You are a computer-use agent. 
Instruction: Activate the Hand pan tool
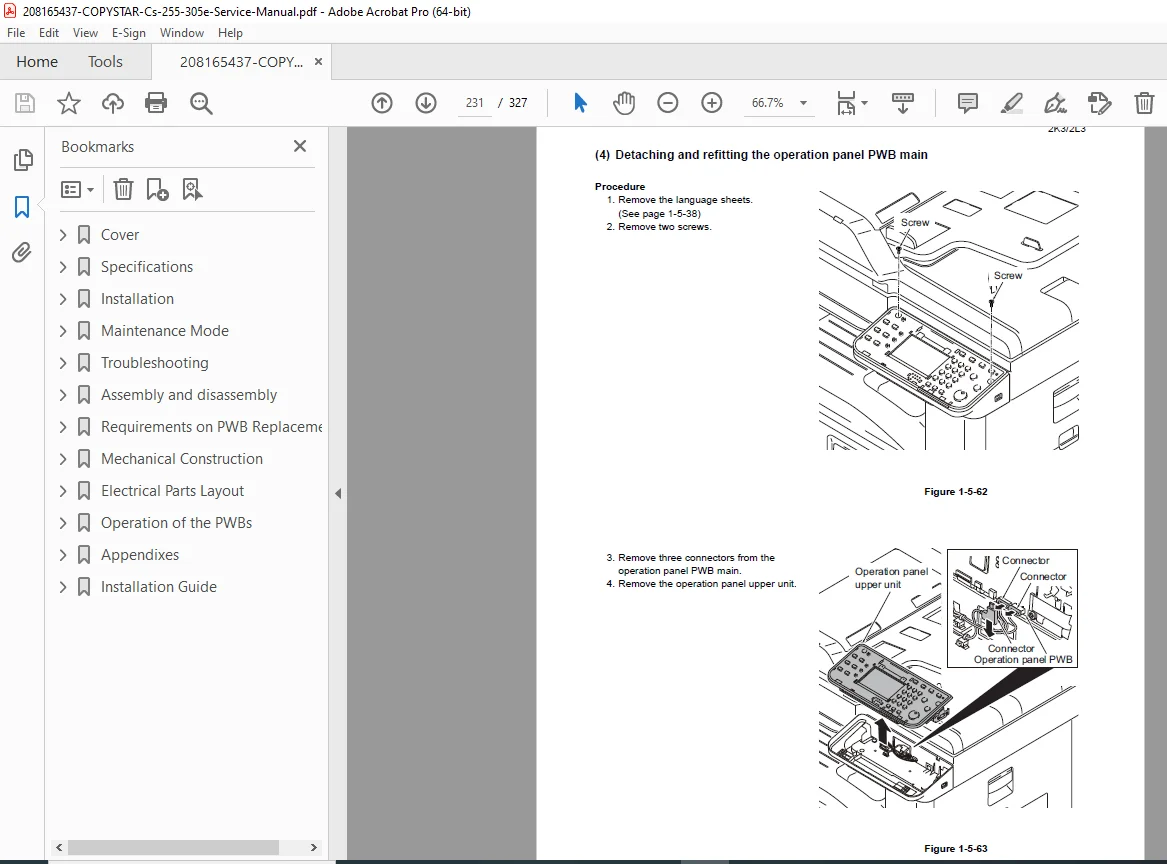[x=624, y=103]
